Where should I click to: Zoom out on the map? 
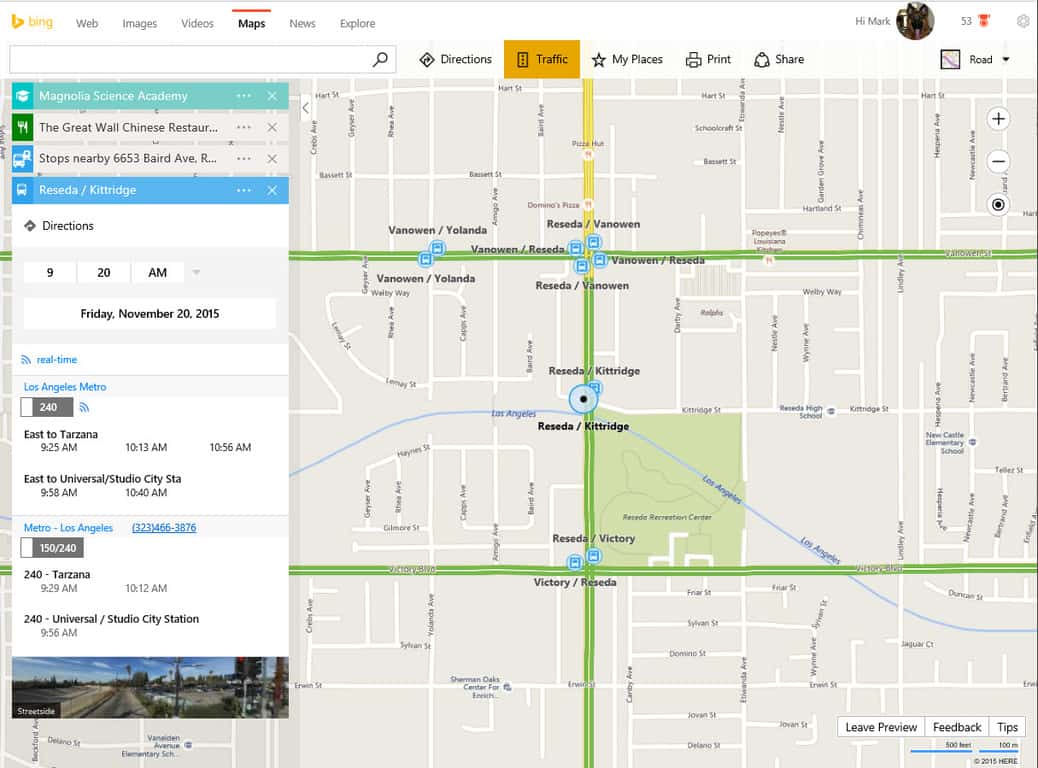point(998,161)
